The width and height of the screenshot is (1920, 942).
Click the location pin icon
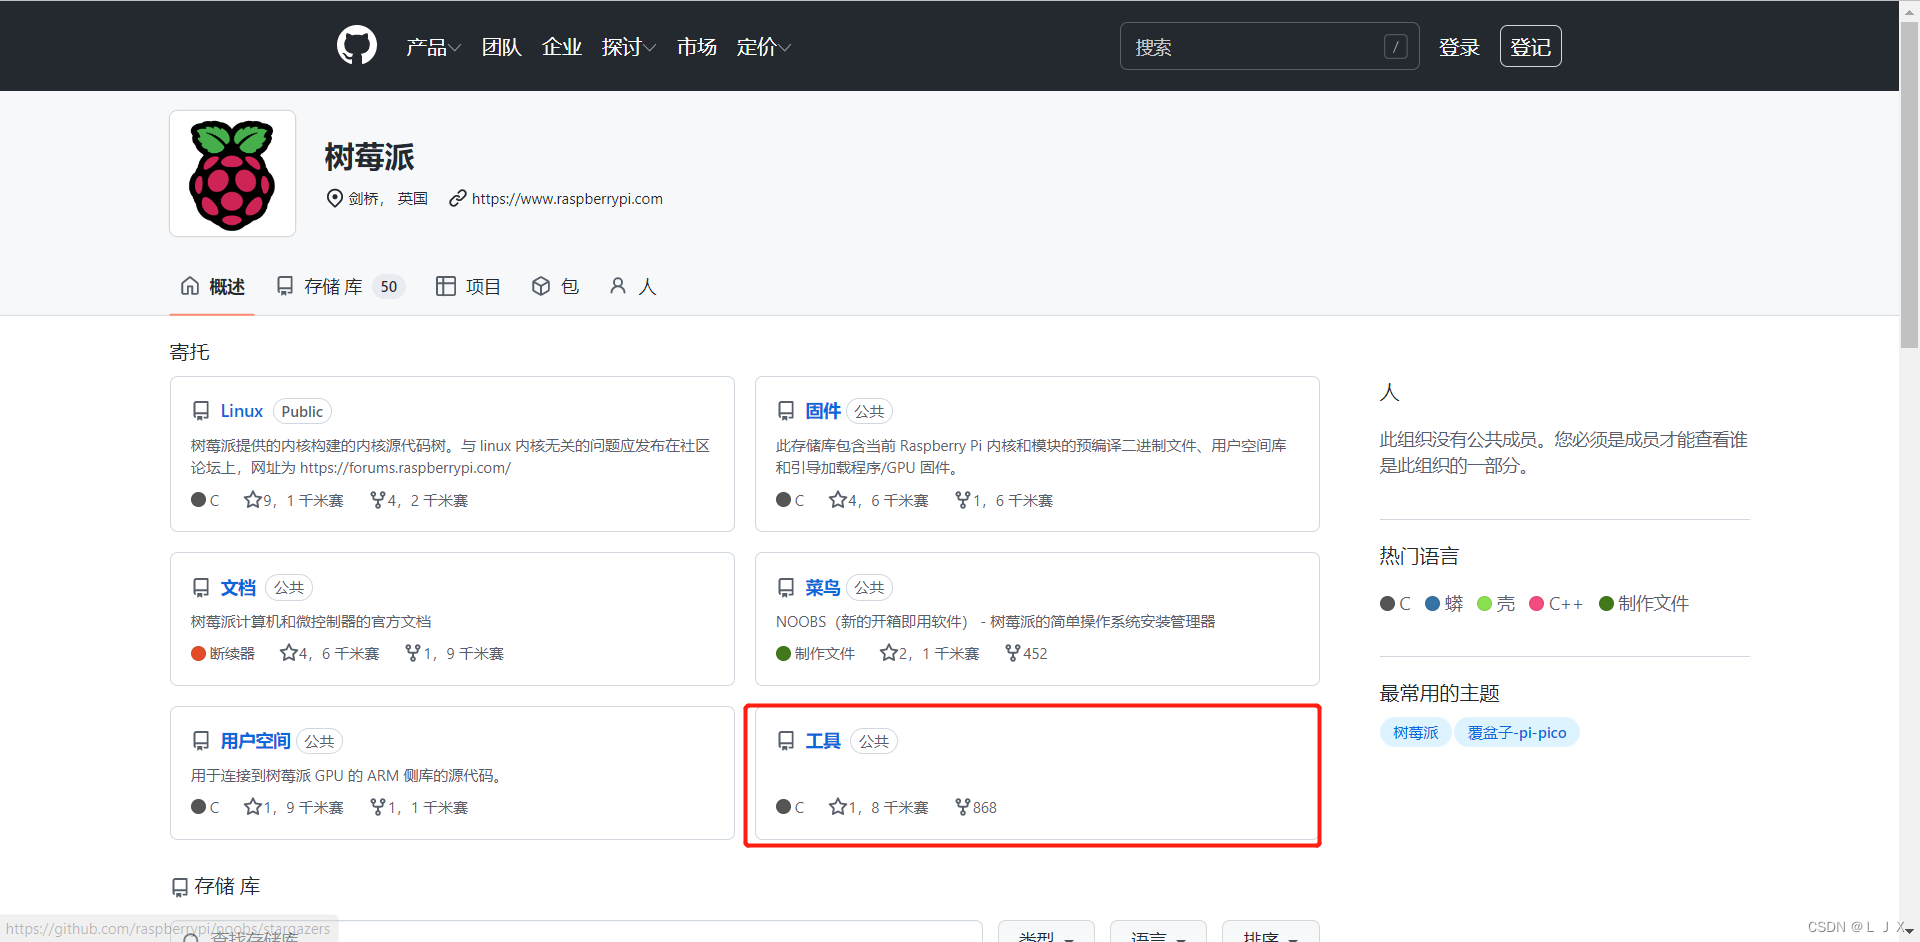click(335, 198)
